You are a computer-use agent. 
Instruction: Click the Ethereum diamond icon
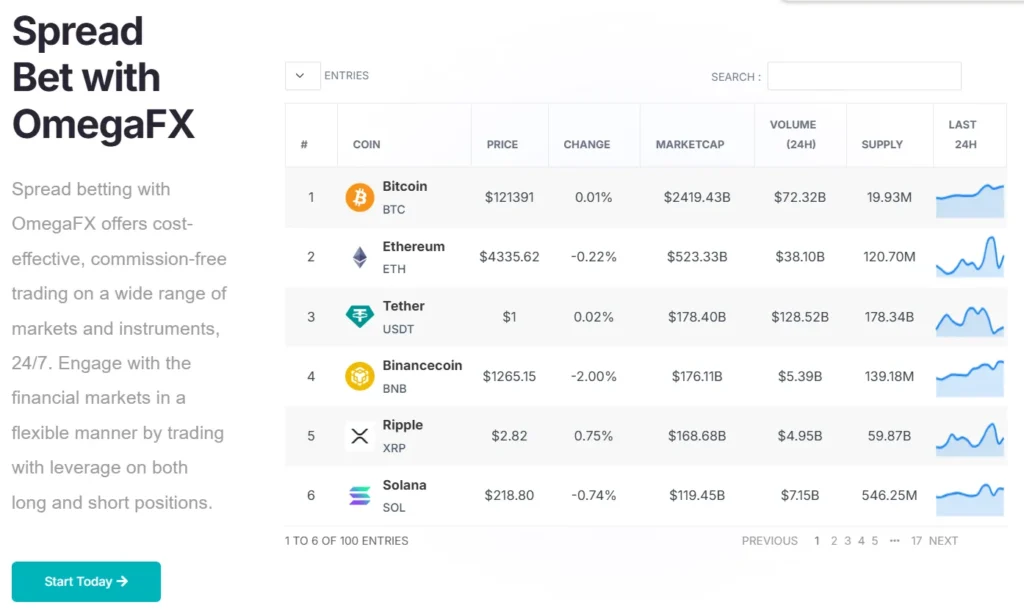point(360,257)
